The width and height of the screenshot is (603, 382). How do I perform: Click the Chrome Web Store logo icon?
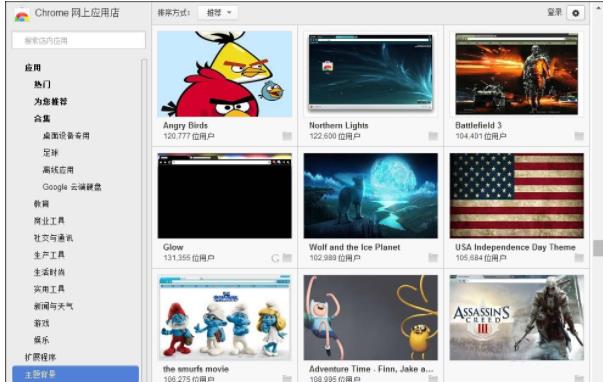pos(22,15)
